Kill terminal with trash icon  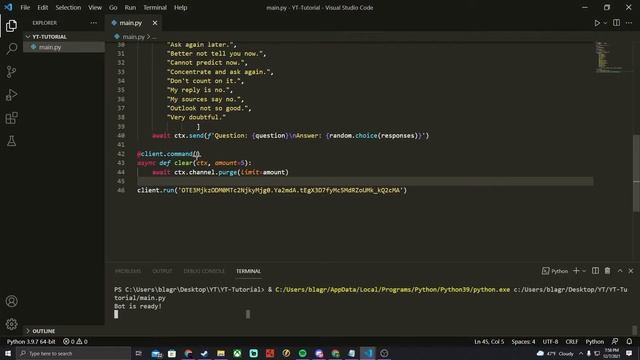607,271
